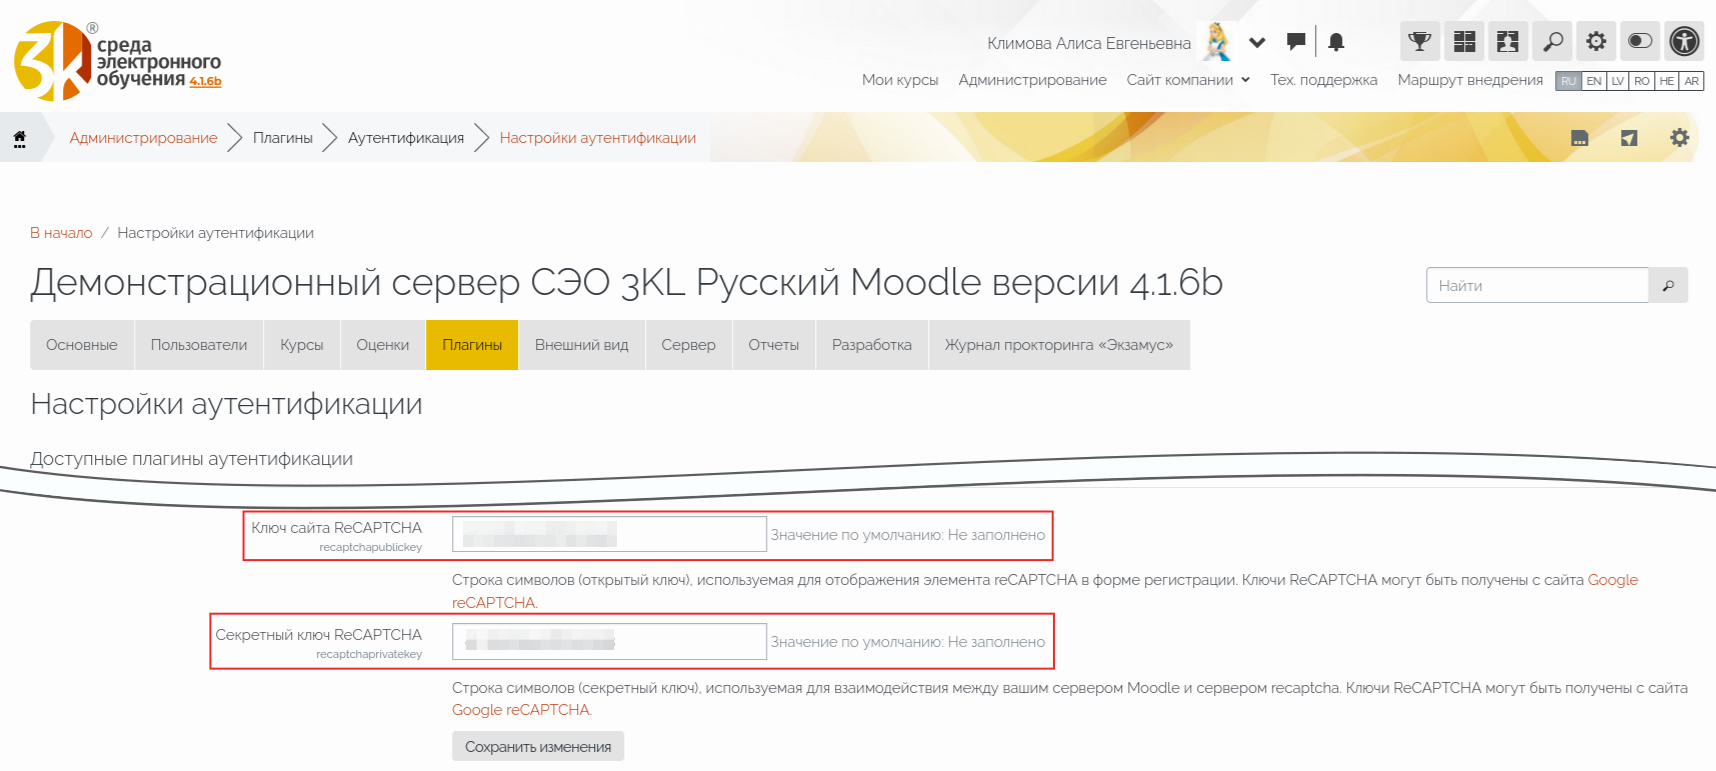Viewport: 1716px width, 771px height.
Task: Switch to the Разработка tab
Action: coord(872,345)
